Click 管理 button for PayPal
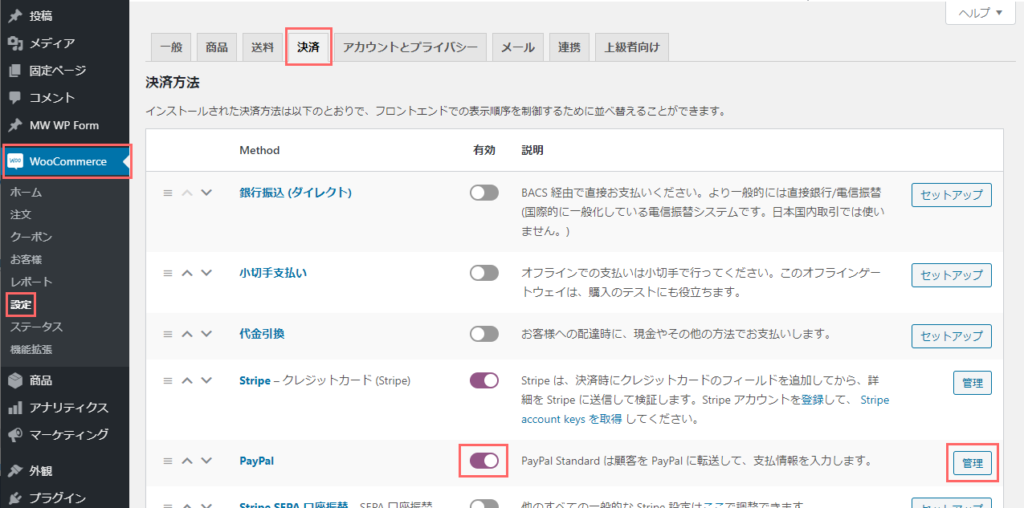The width and height of the screenshot is (1024, 508). pos(972,463)
